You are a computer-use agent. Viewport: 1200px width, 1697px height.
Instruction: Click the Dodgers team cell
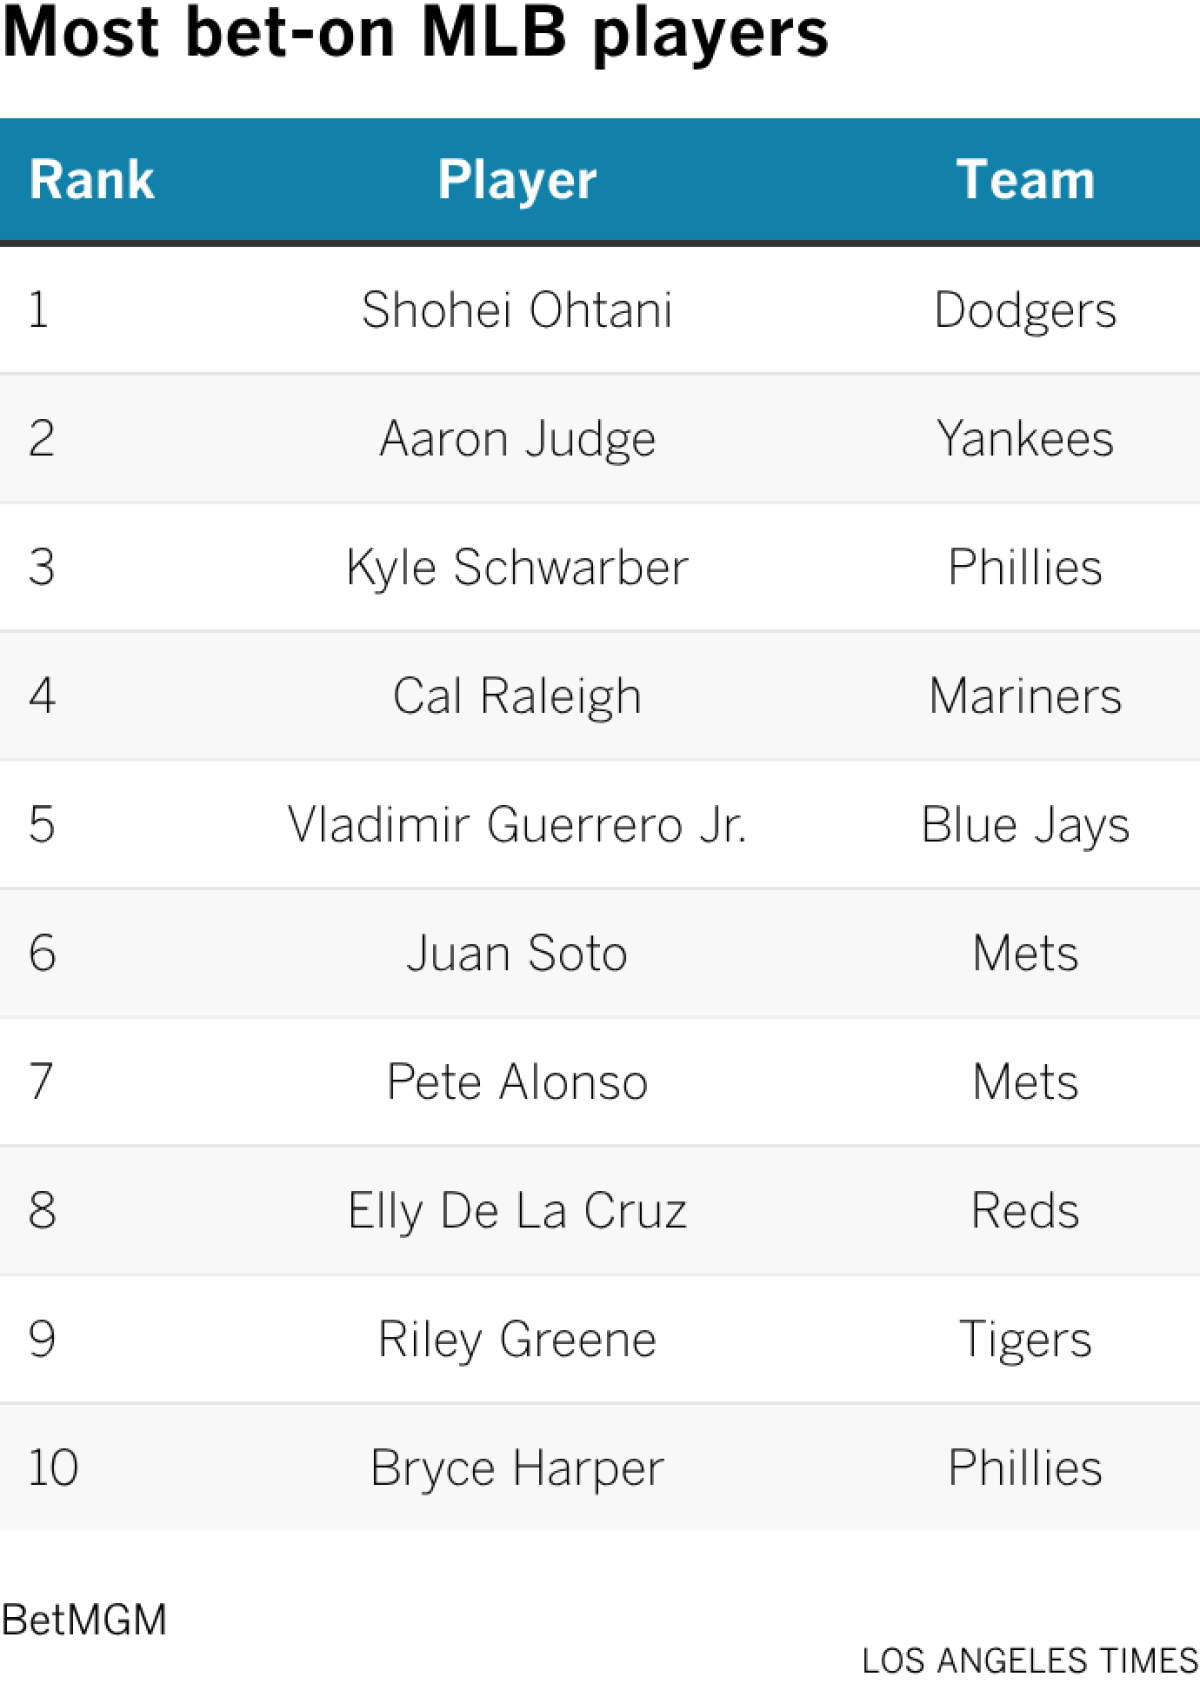[1025, 310]
